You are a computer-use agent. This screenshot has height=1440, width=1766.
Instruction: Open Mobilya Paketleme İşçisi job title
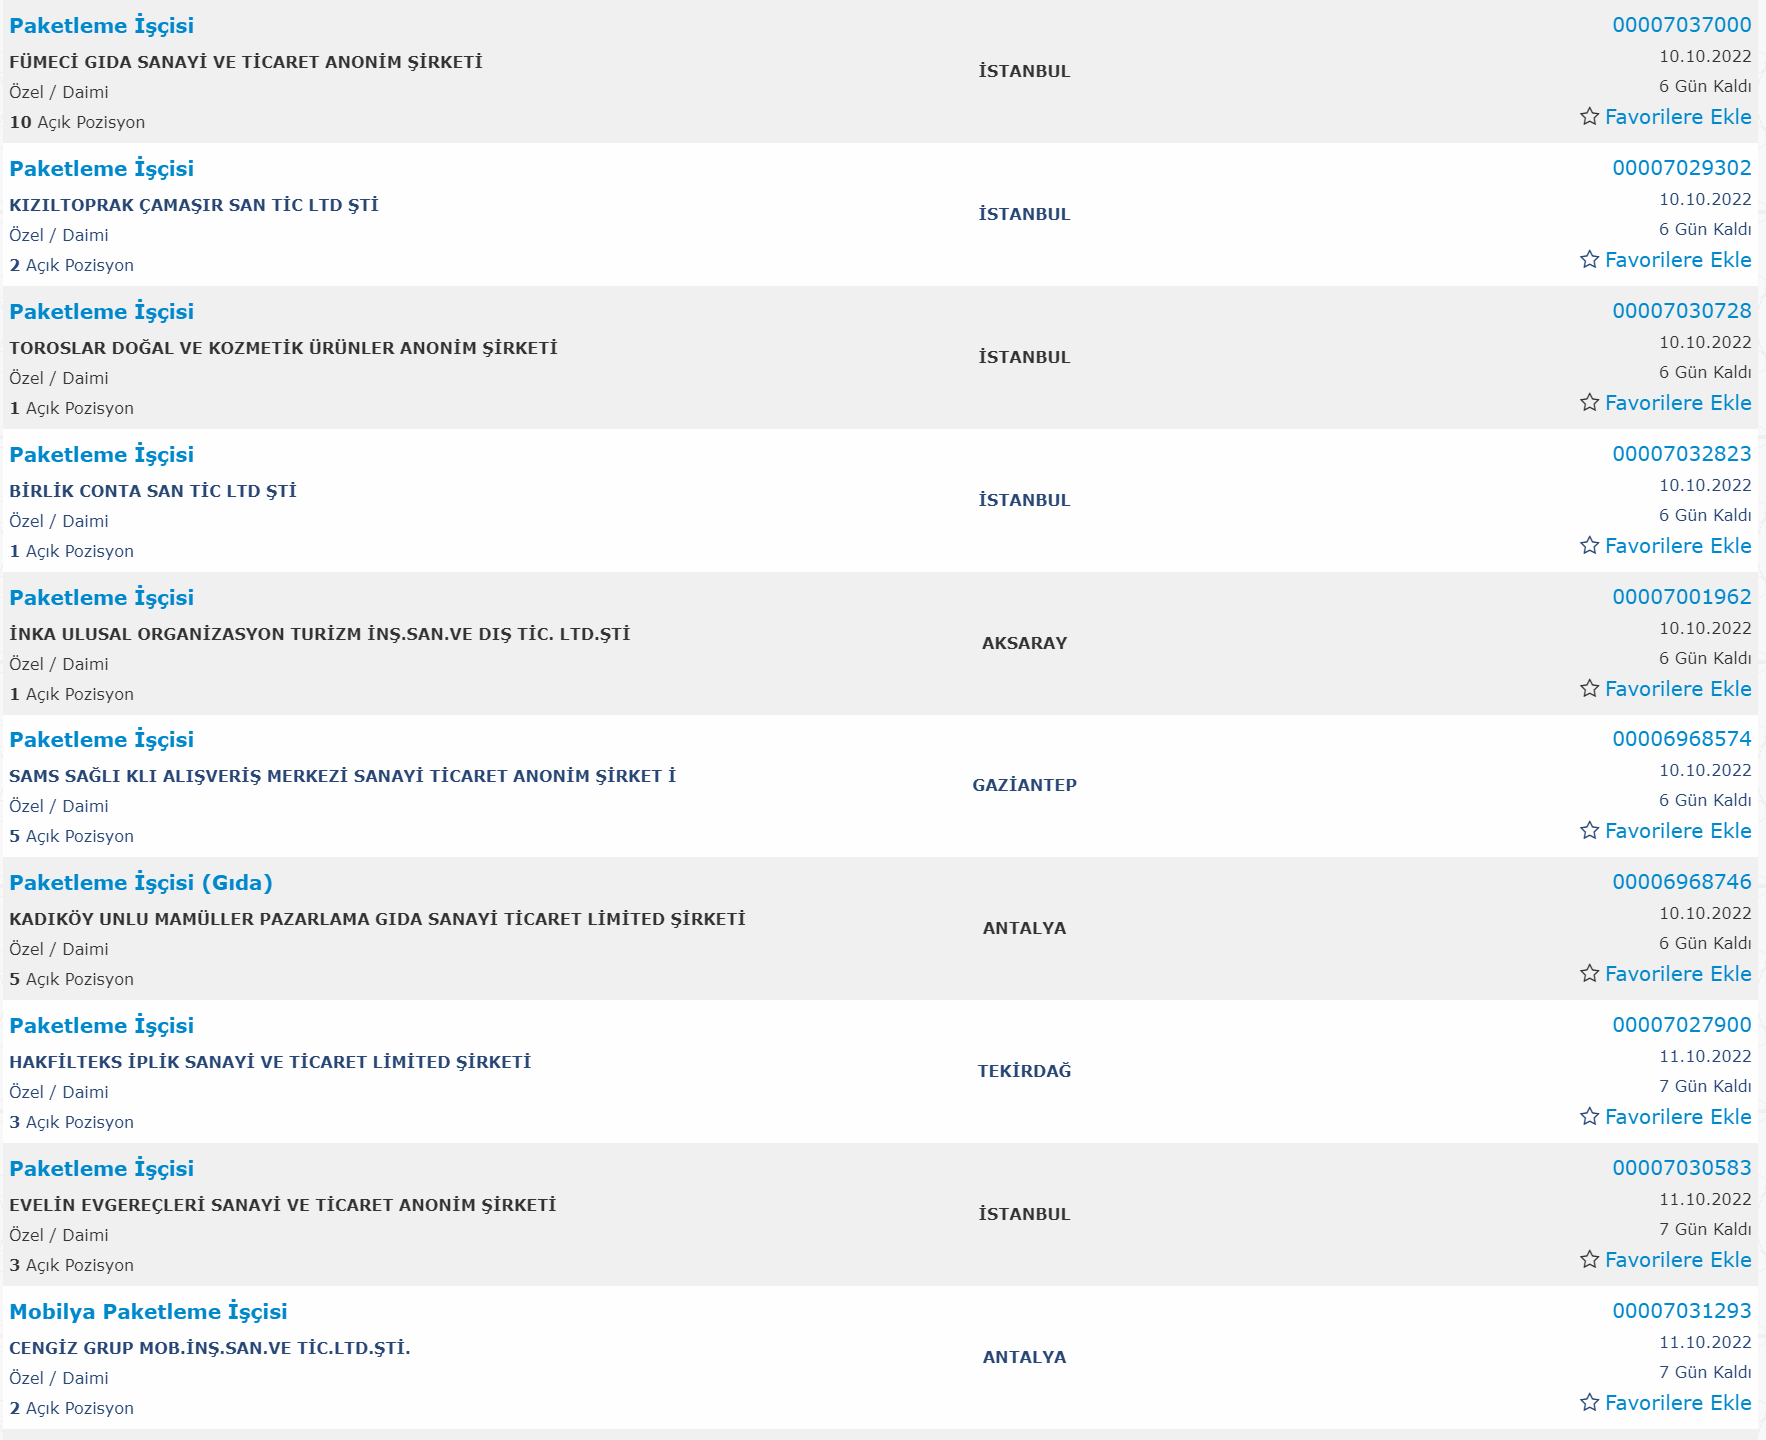click(x=148, y=1312)
